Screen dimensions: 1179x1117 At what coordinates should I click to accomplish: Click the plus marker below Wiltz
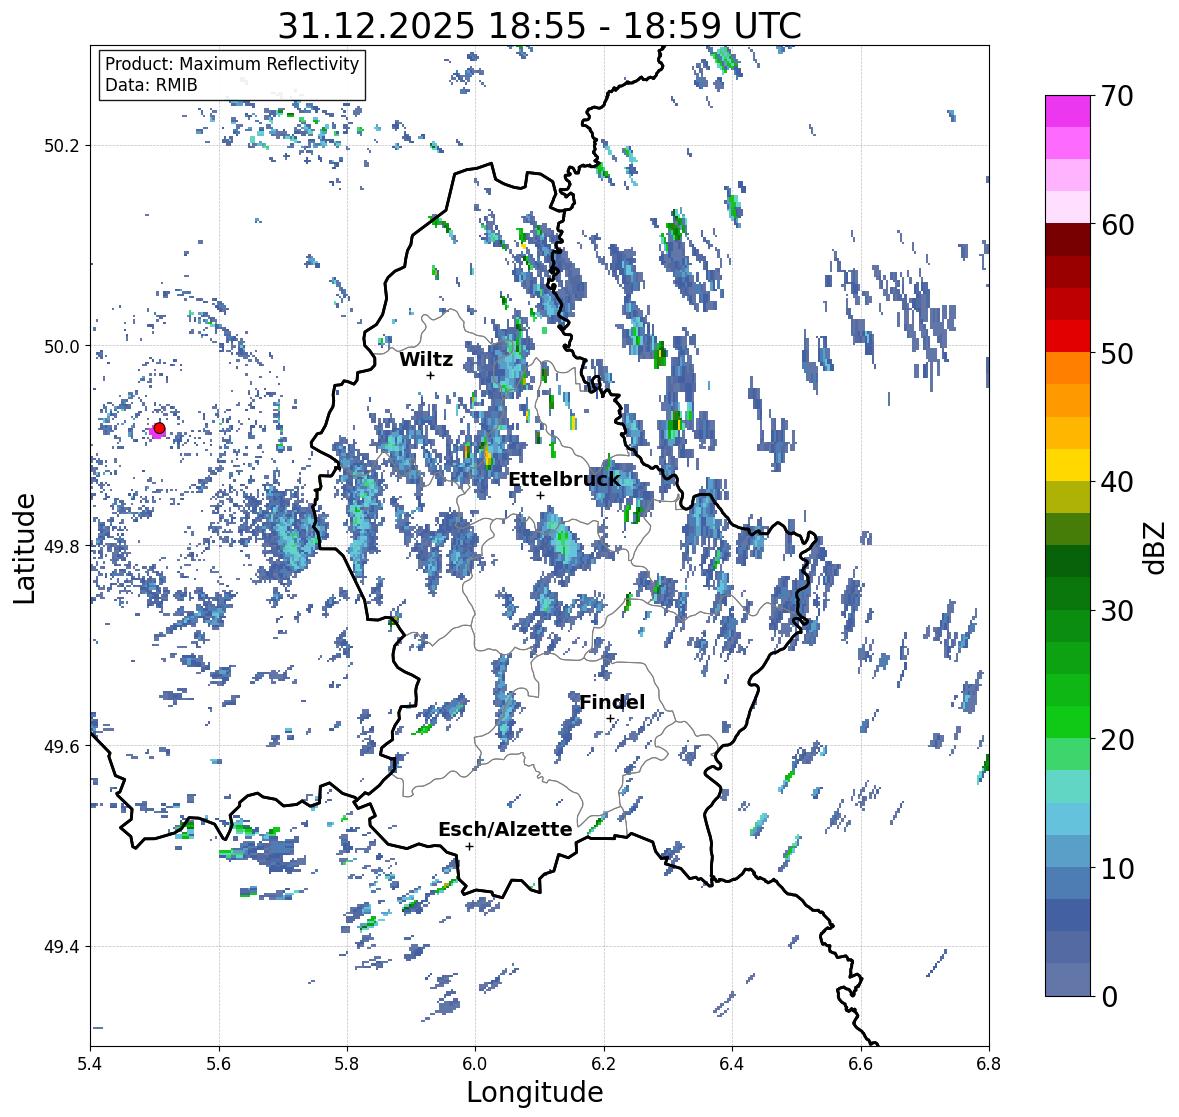click(431, 375)
